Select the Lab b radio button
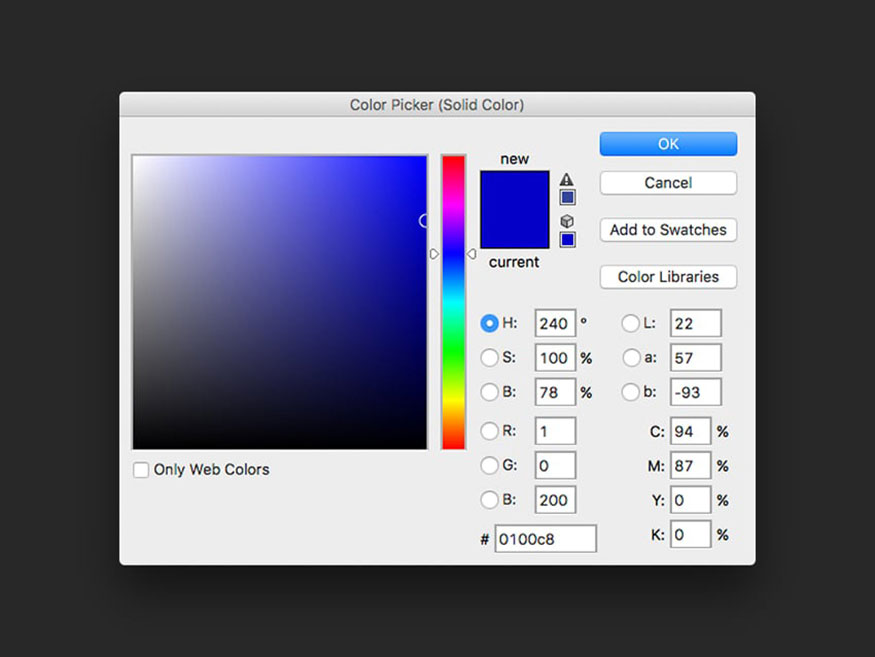The width and height of the screenshot is (875, 657). click(x=631, y=392)
